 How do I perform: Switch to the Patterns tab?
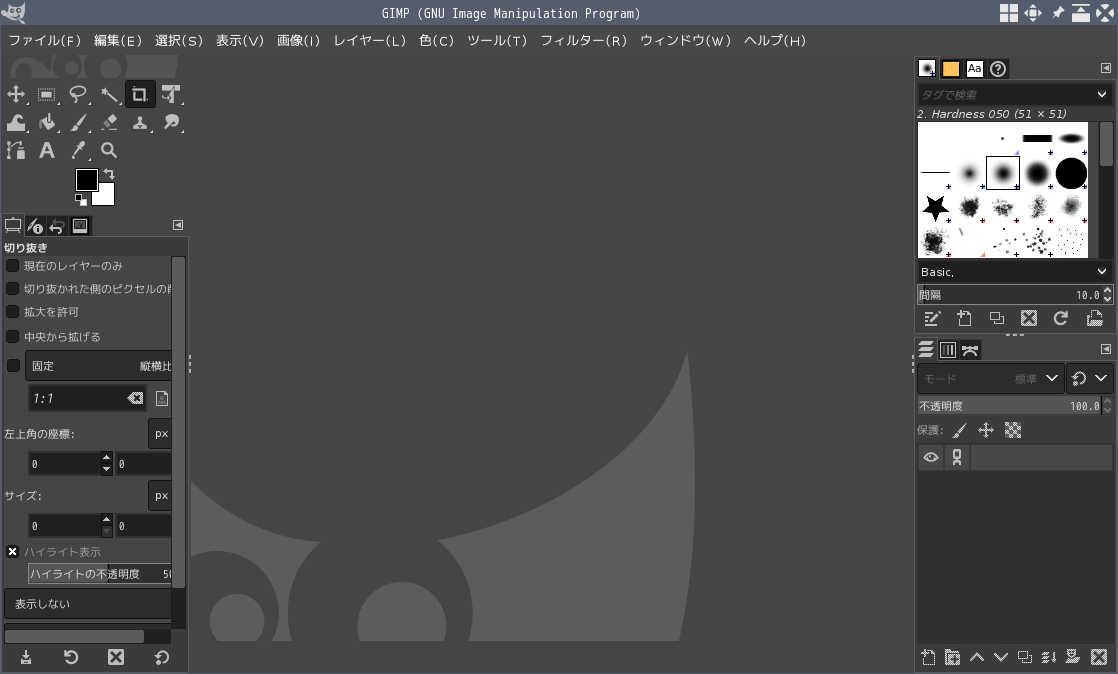[x=951, y=68]
